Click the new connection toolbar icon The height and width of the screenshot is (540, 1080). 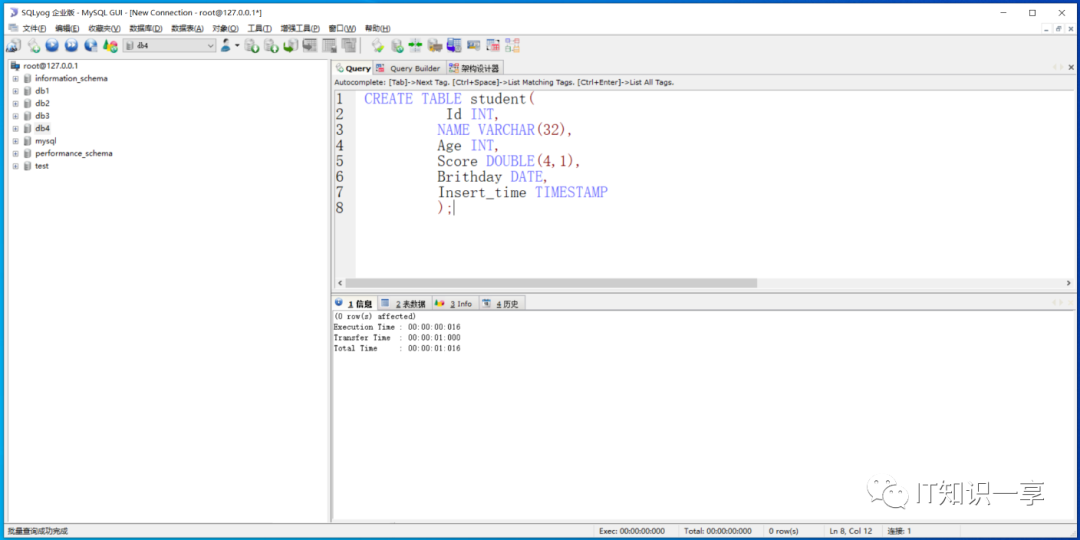pos(13,46)
